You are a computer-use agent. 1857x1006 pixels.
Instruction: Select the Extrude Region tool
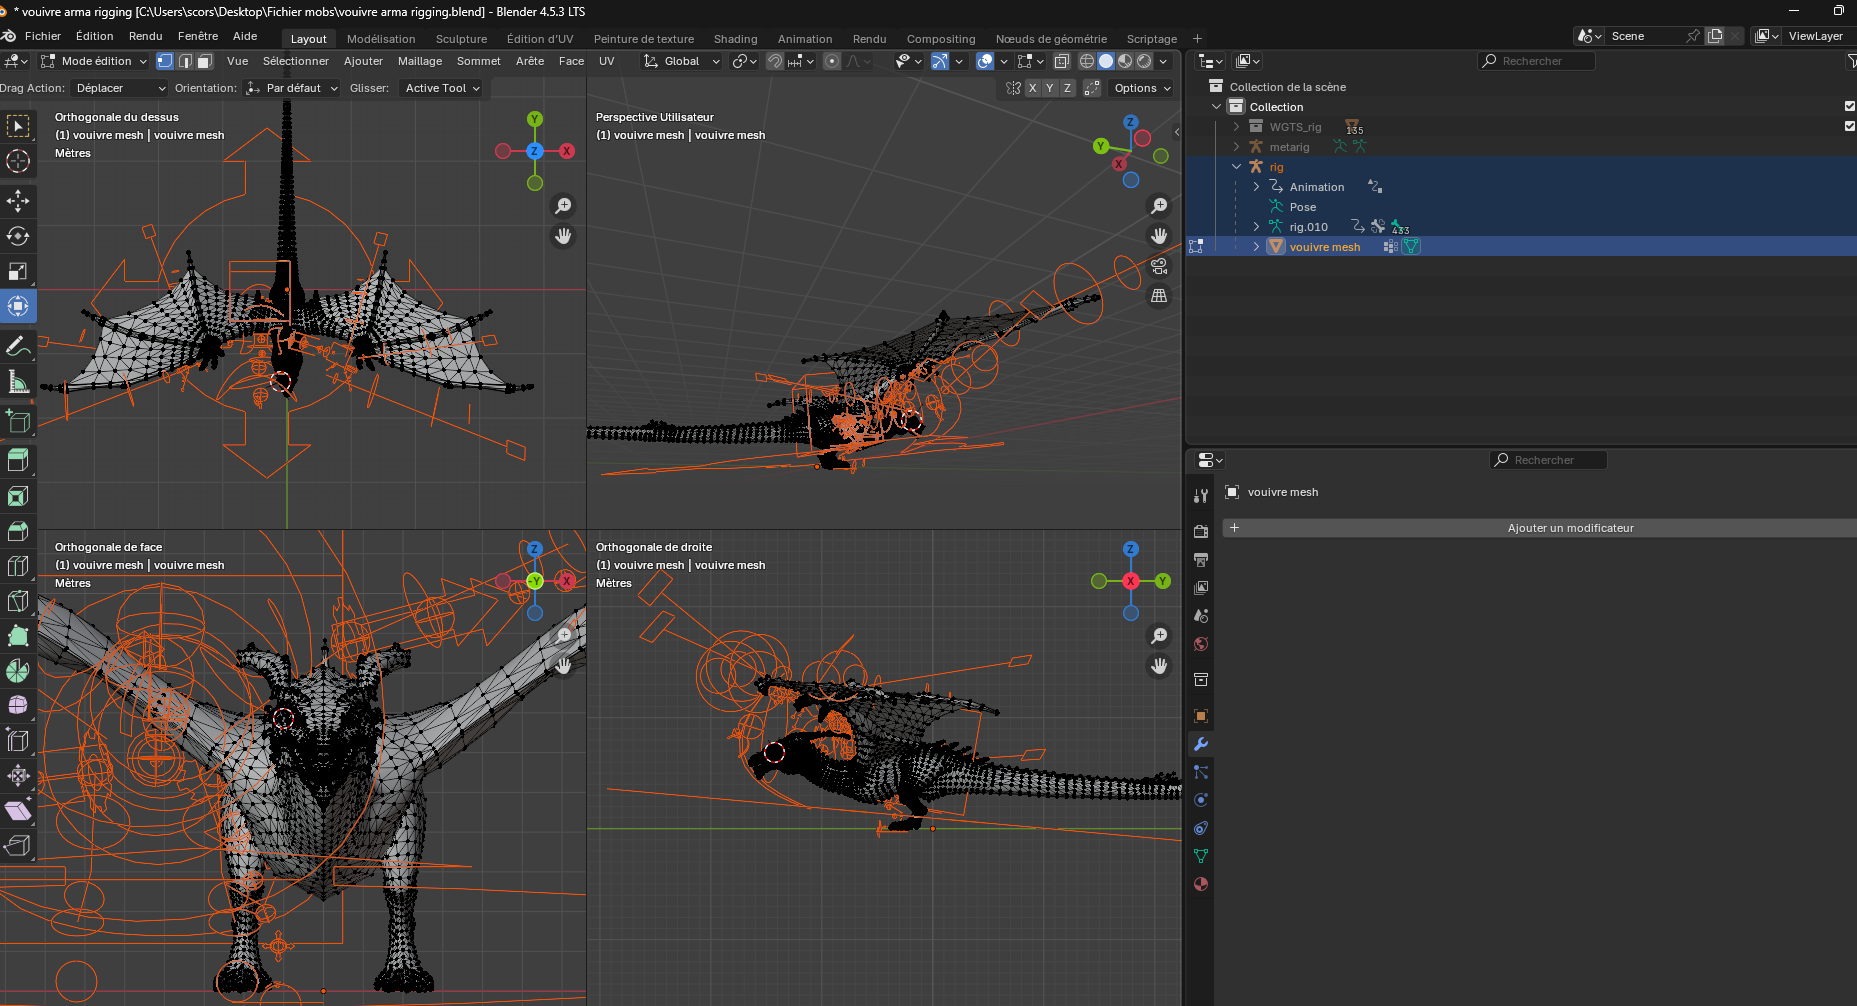coord(18,460)
